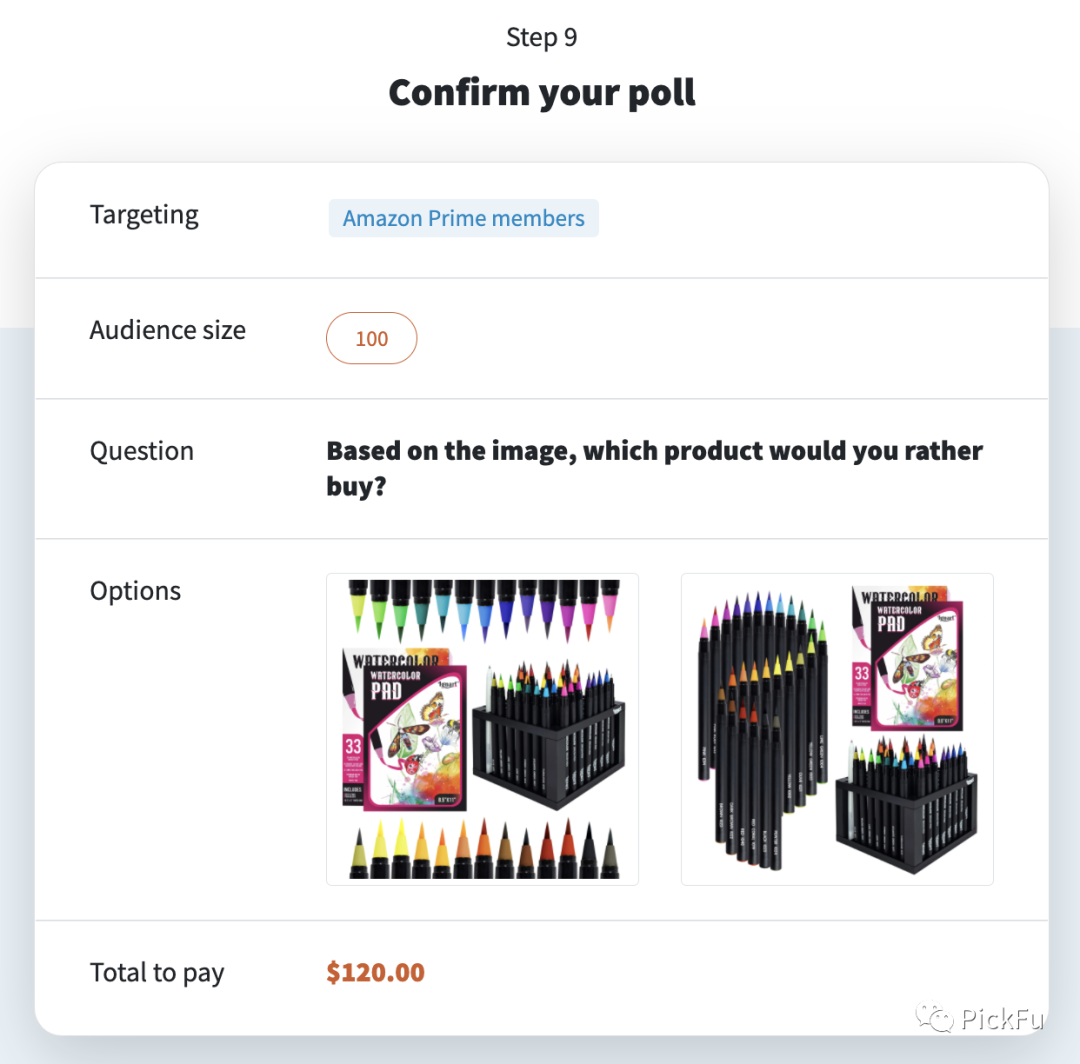Click the audience size 100 pill
The width and height of the screenshot is (1080, 1064).
tap(371, 338)
